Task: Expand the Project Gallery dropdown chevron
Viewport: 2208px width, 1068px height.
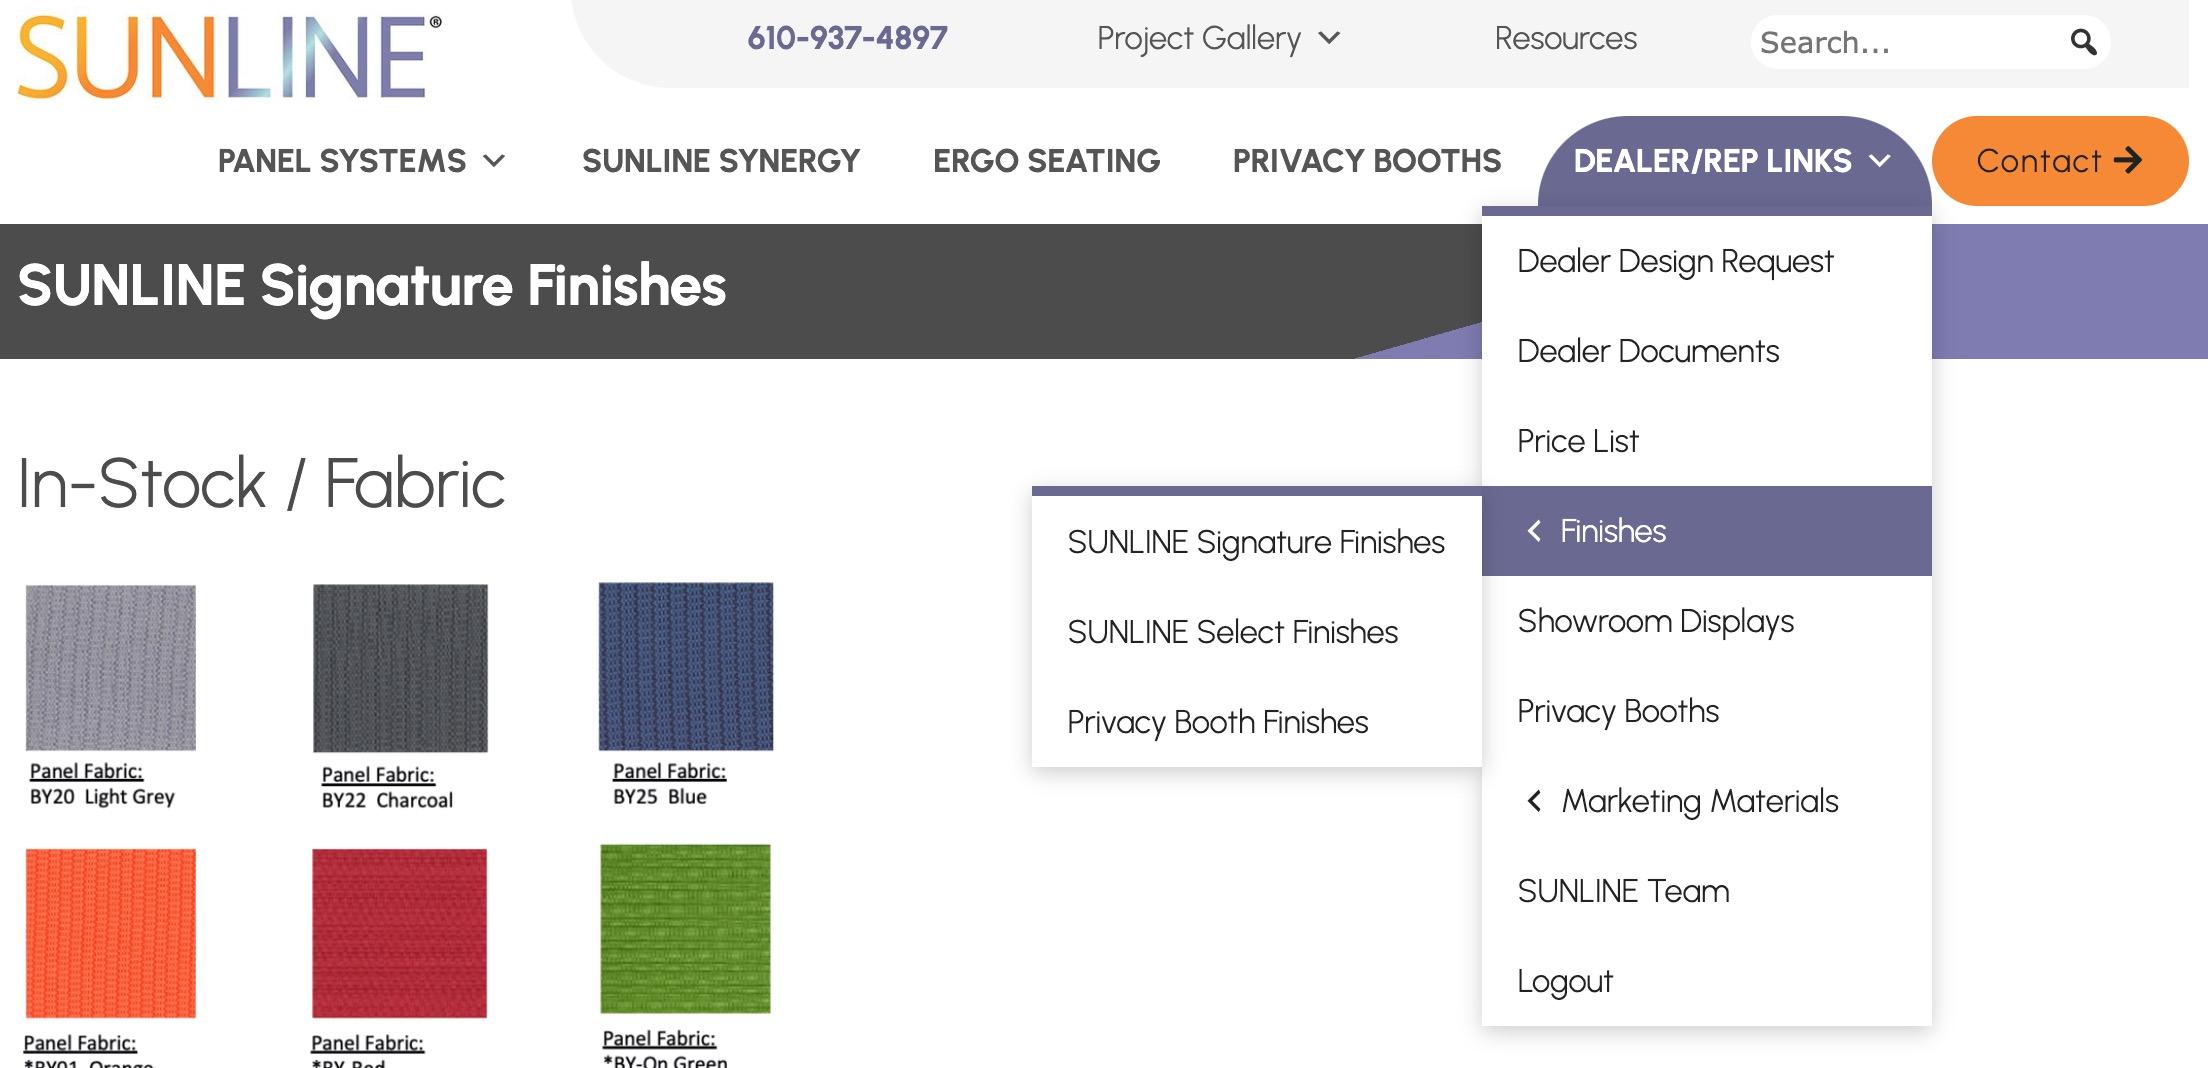Action: click(x=1329, y=38)
